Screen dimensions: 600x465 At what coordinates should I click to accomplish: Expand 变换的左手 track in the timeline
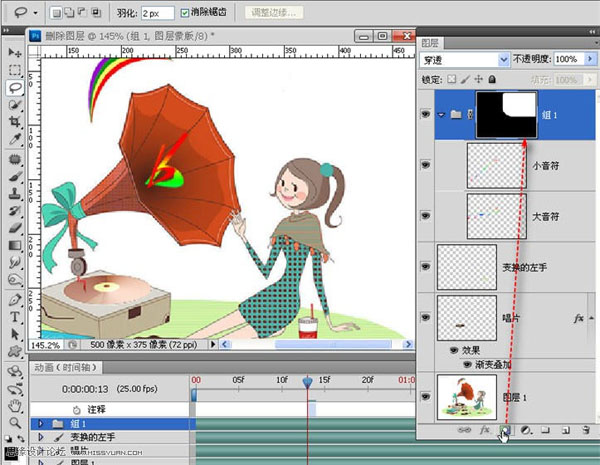coord(41,437)
